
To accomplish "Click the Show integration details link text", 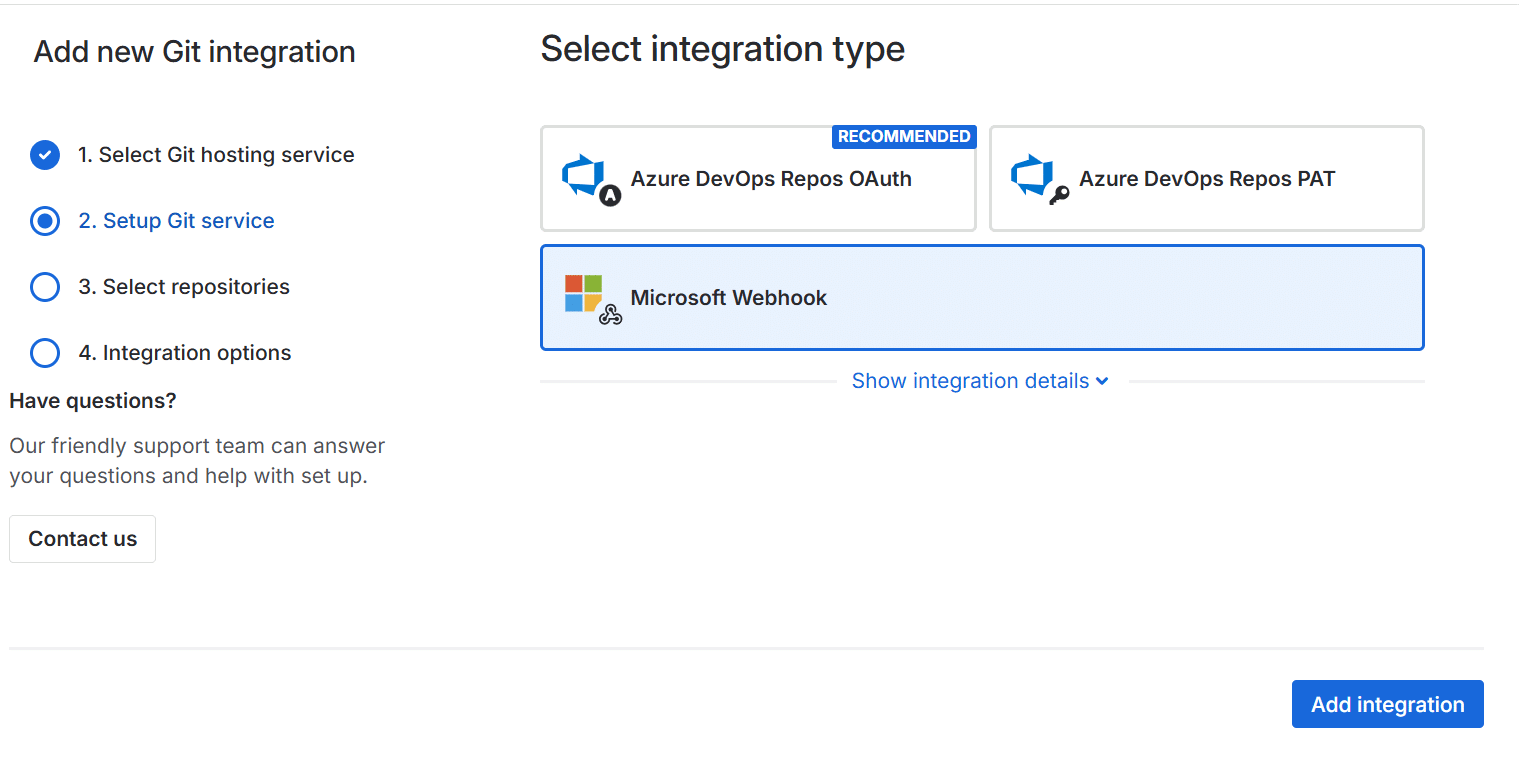I will pyautogui.click(x=970, y=381).
